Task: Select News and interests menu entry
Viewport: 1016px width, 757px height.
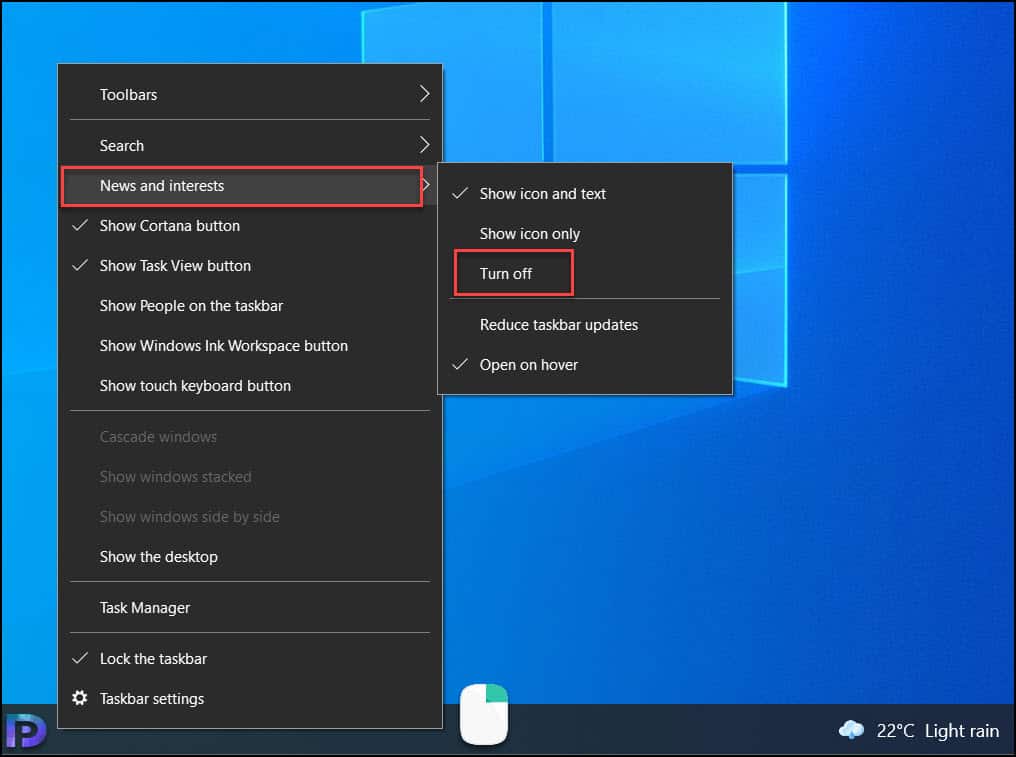Action: 250,186
